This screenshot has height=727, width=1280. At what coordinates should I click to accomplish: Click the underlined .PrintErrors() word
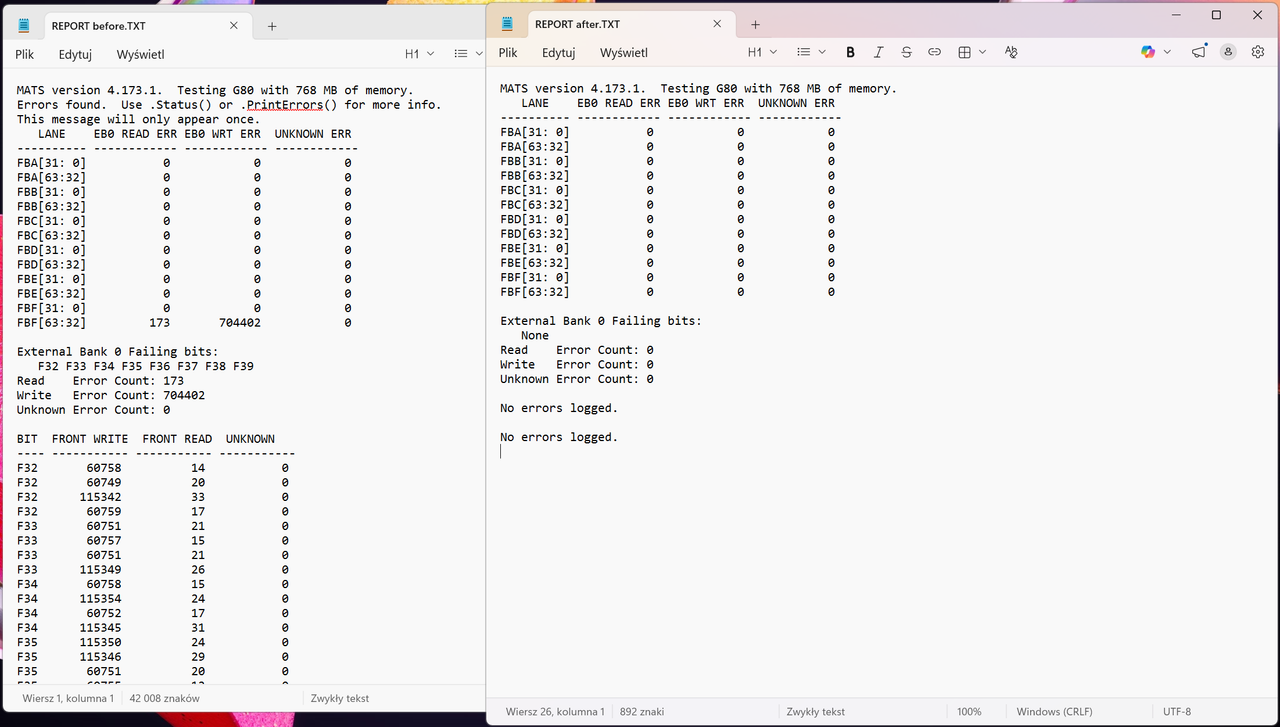(x=285, y=104)
